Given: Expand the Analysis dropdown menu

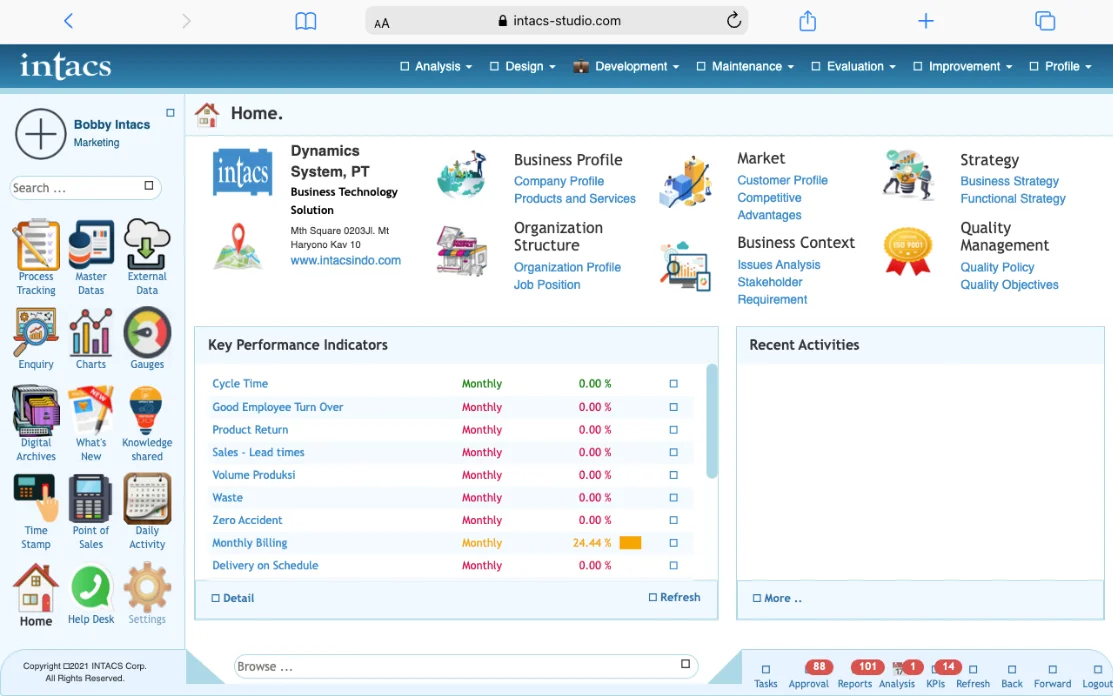Looking at the screenshot, I should tap(437, 67).
